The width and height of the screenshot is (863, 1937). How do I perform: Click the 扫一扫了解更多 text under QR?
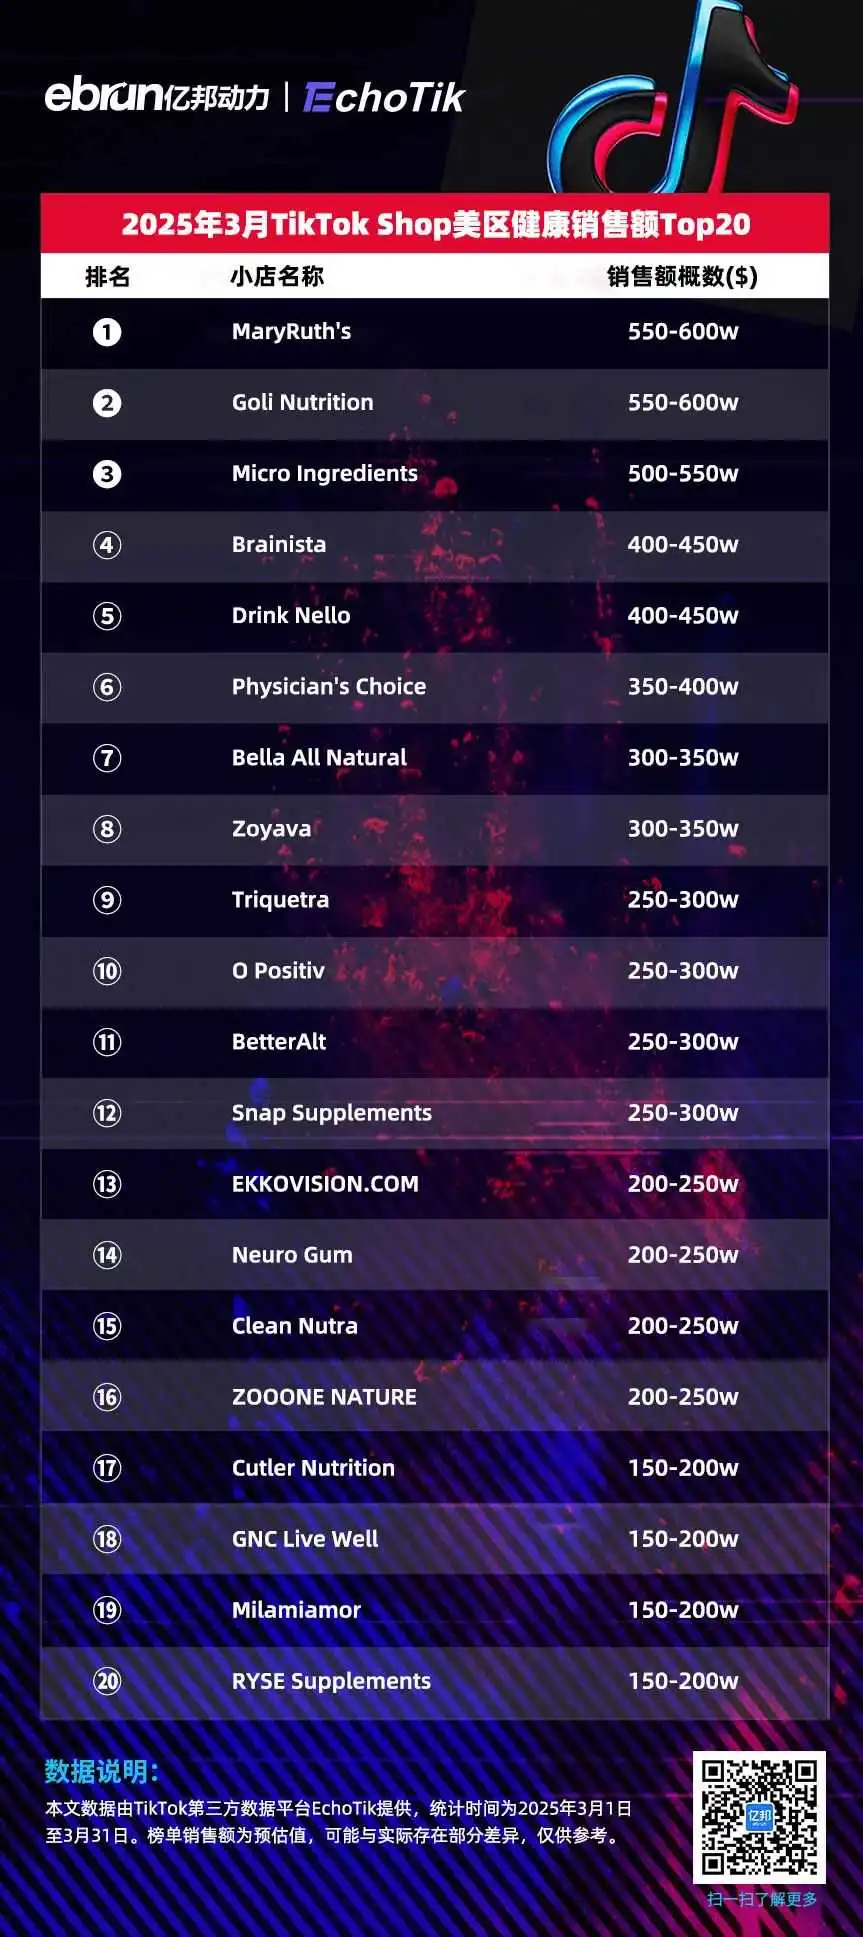click(762, 1899)
